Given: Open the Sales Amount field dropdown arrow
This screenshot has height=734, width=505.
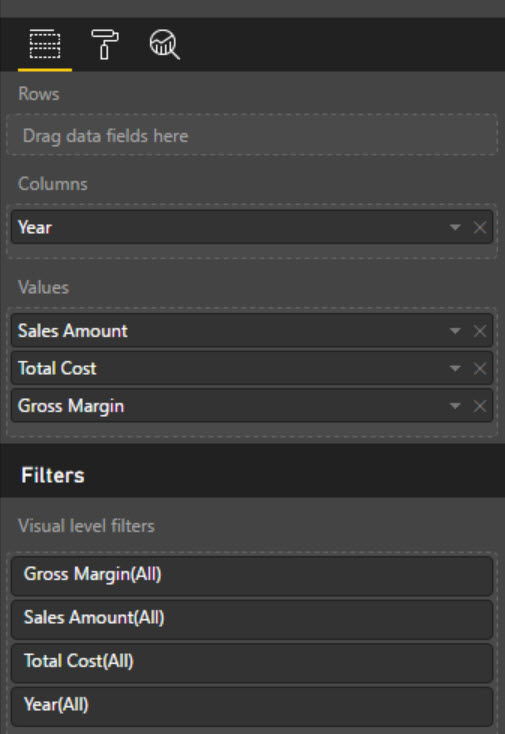Looking at the screenshot, I should coord(454,331).
